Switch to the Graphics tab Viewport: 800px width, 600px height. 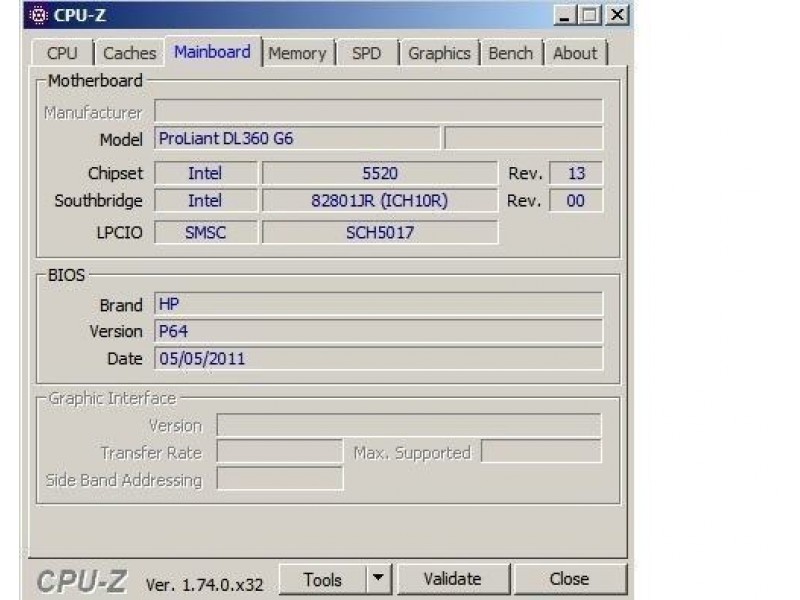[439, 53]
